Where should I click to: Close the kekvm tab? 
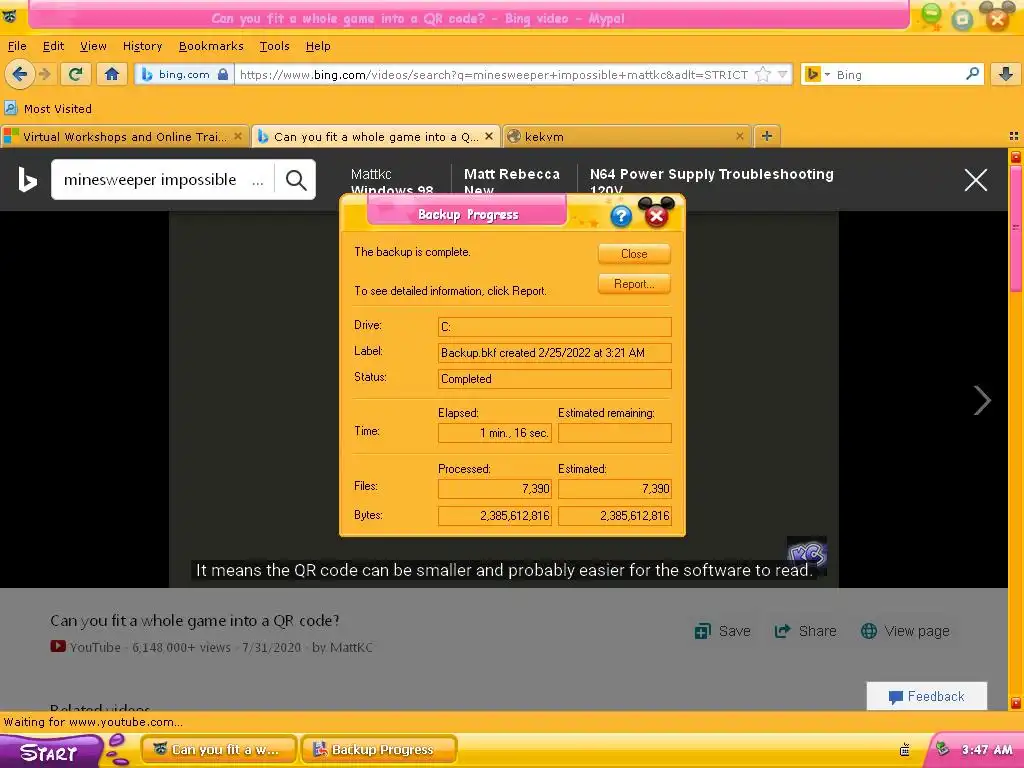coord(739,136)
